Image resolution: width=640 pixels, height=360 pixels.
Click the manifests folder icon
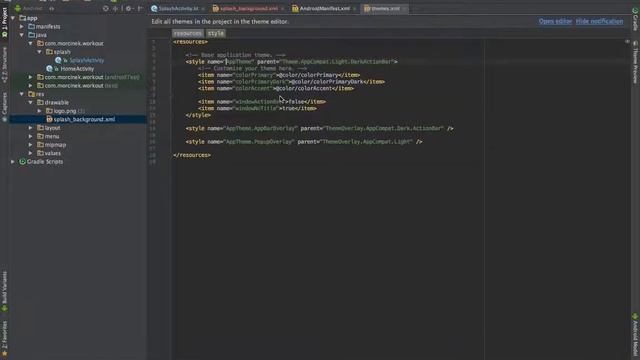(x=31, y=27)
